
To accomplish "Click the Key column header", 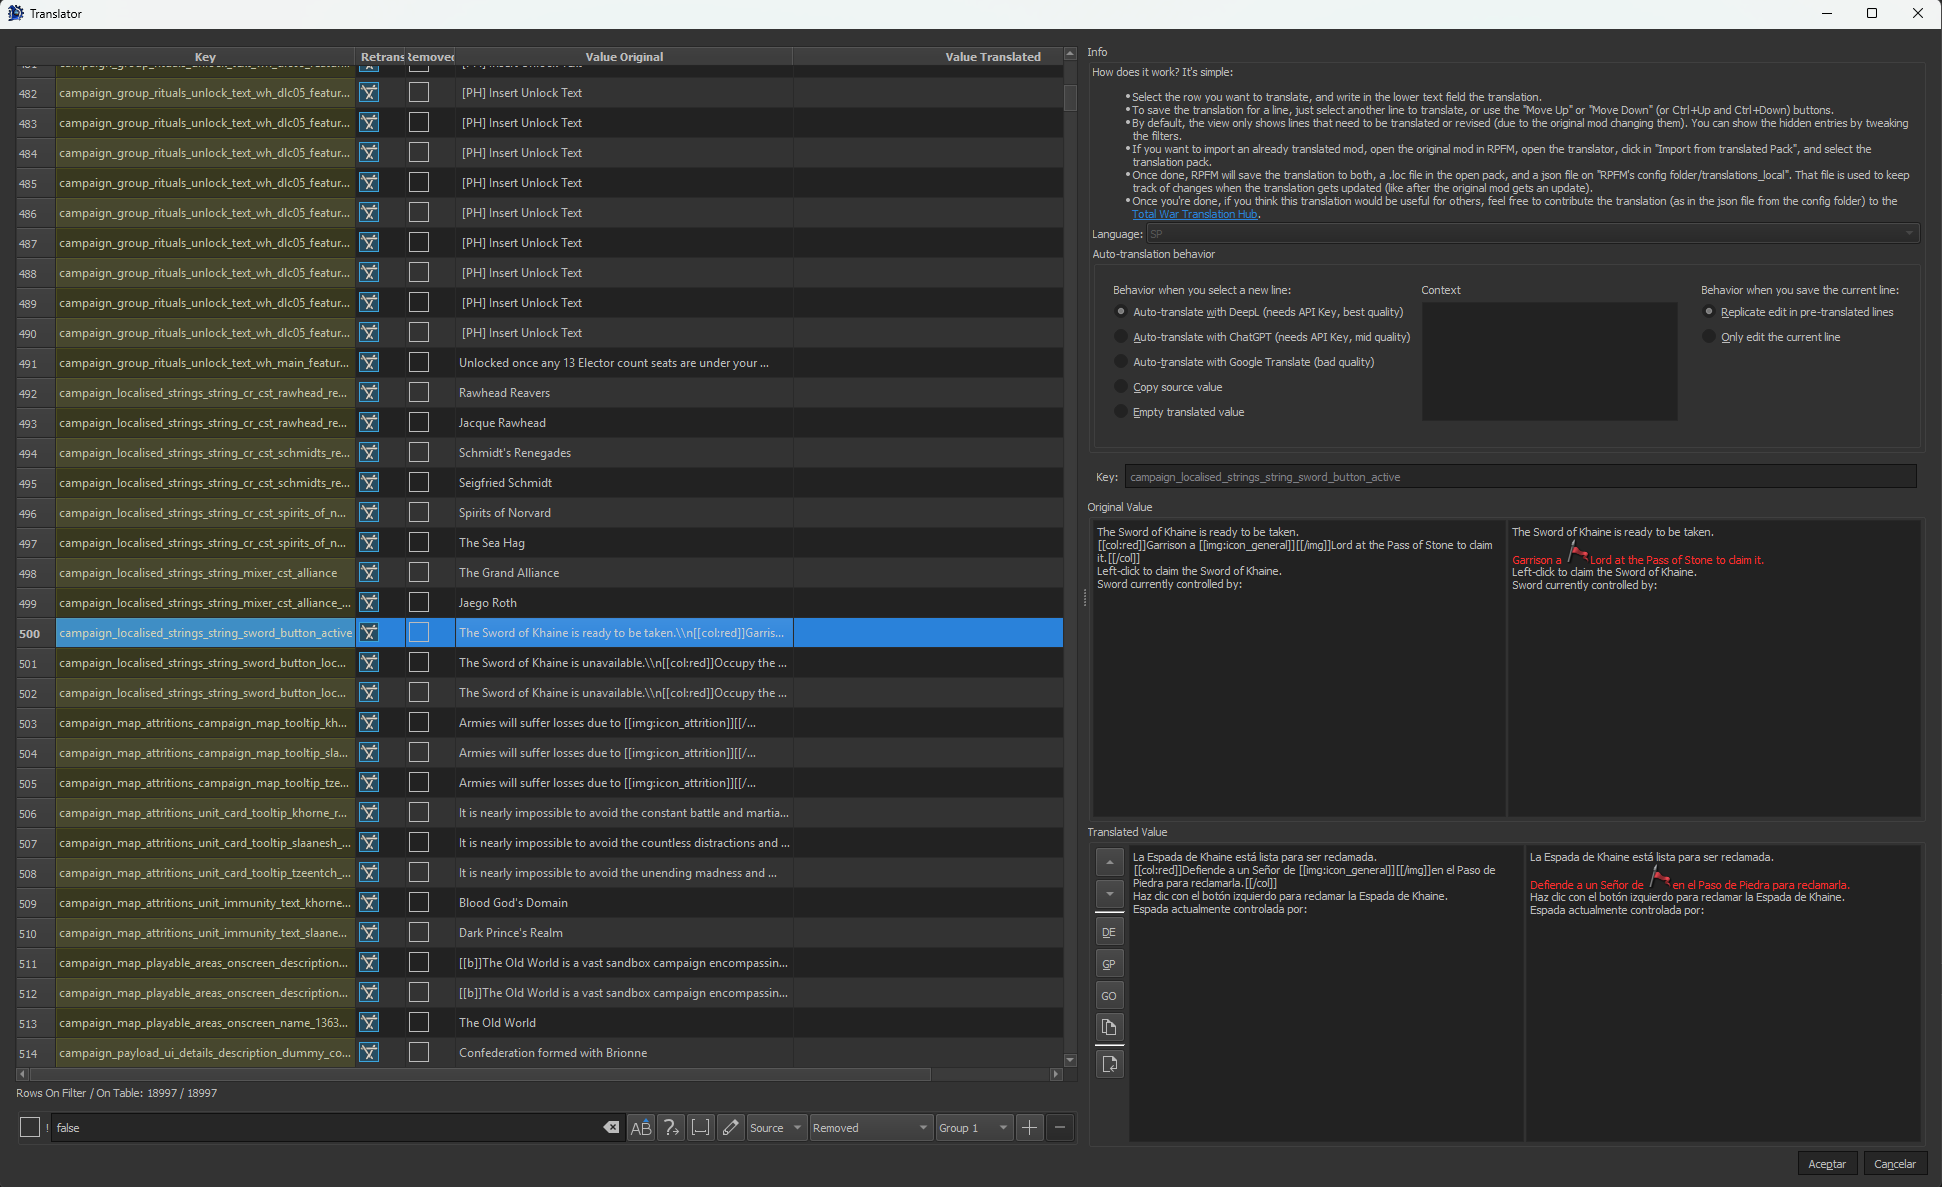I will (205, 57).
